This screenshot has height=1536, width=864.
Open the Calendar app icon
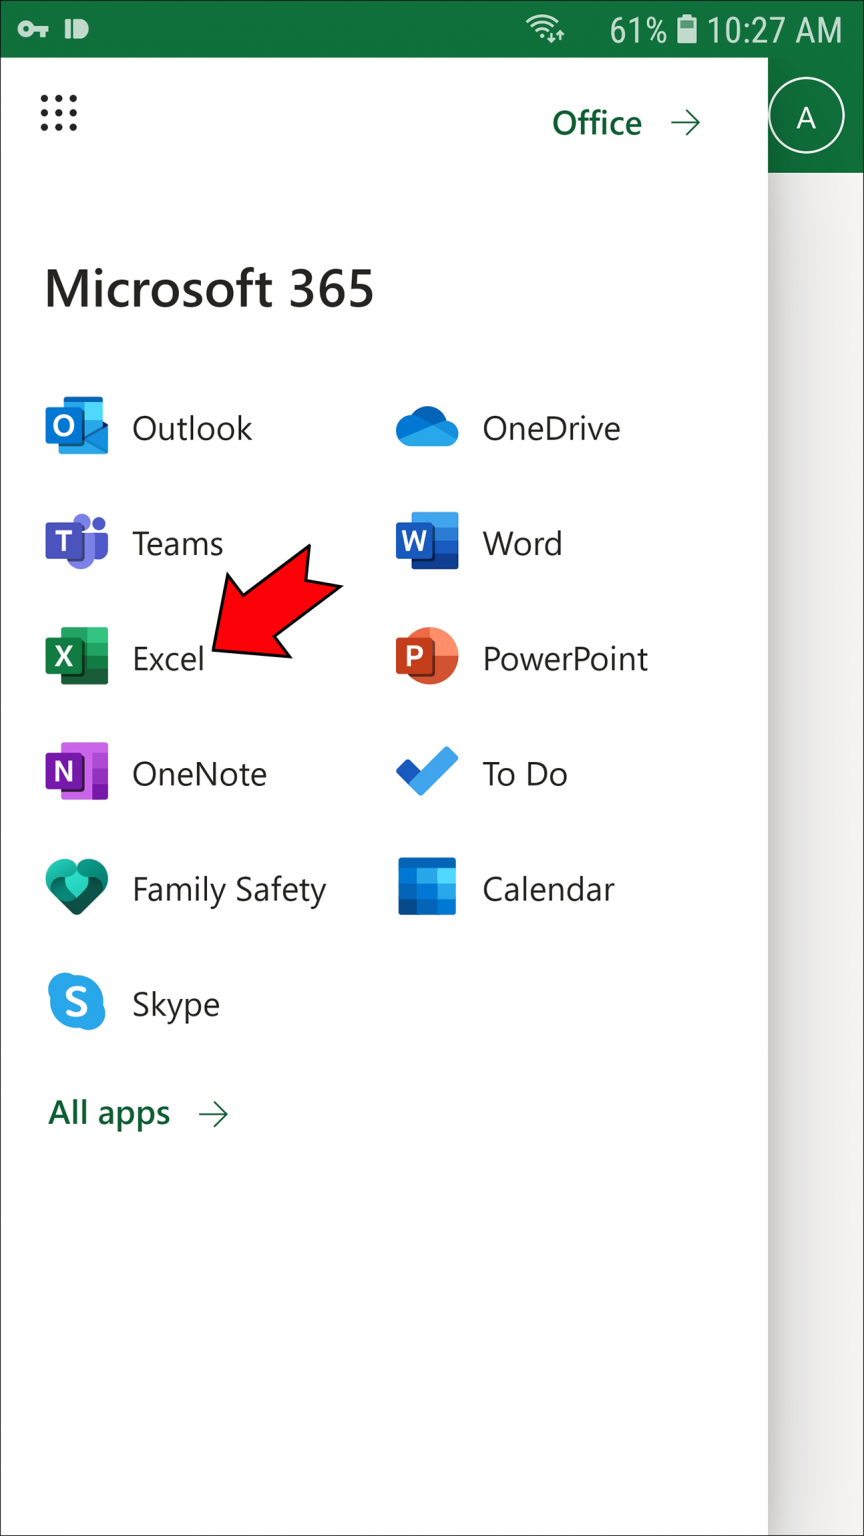(x=427, y=888)
